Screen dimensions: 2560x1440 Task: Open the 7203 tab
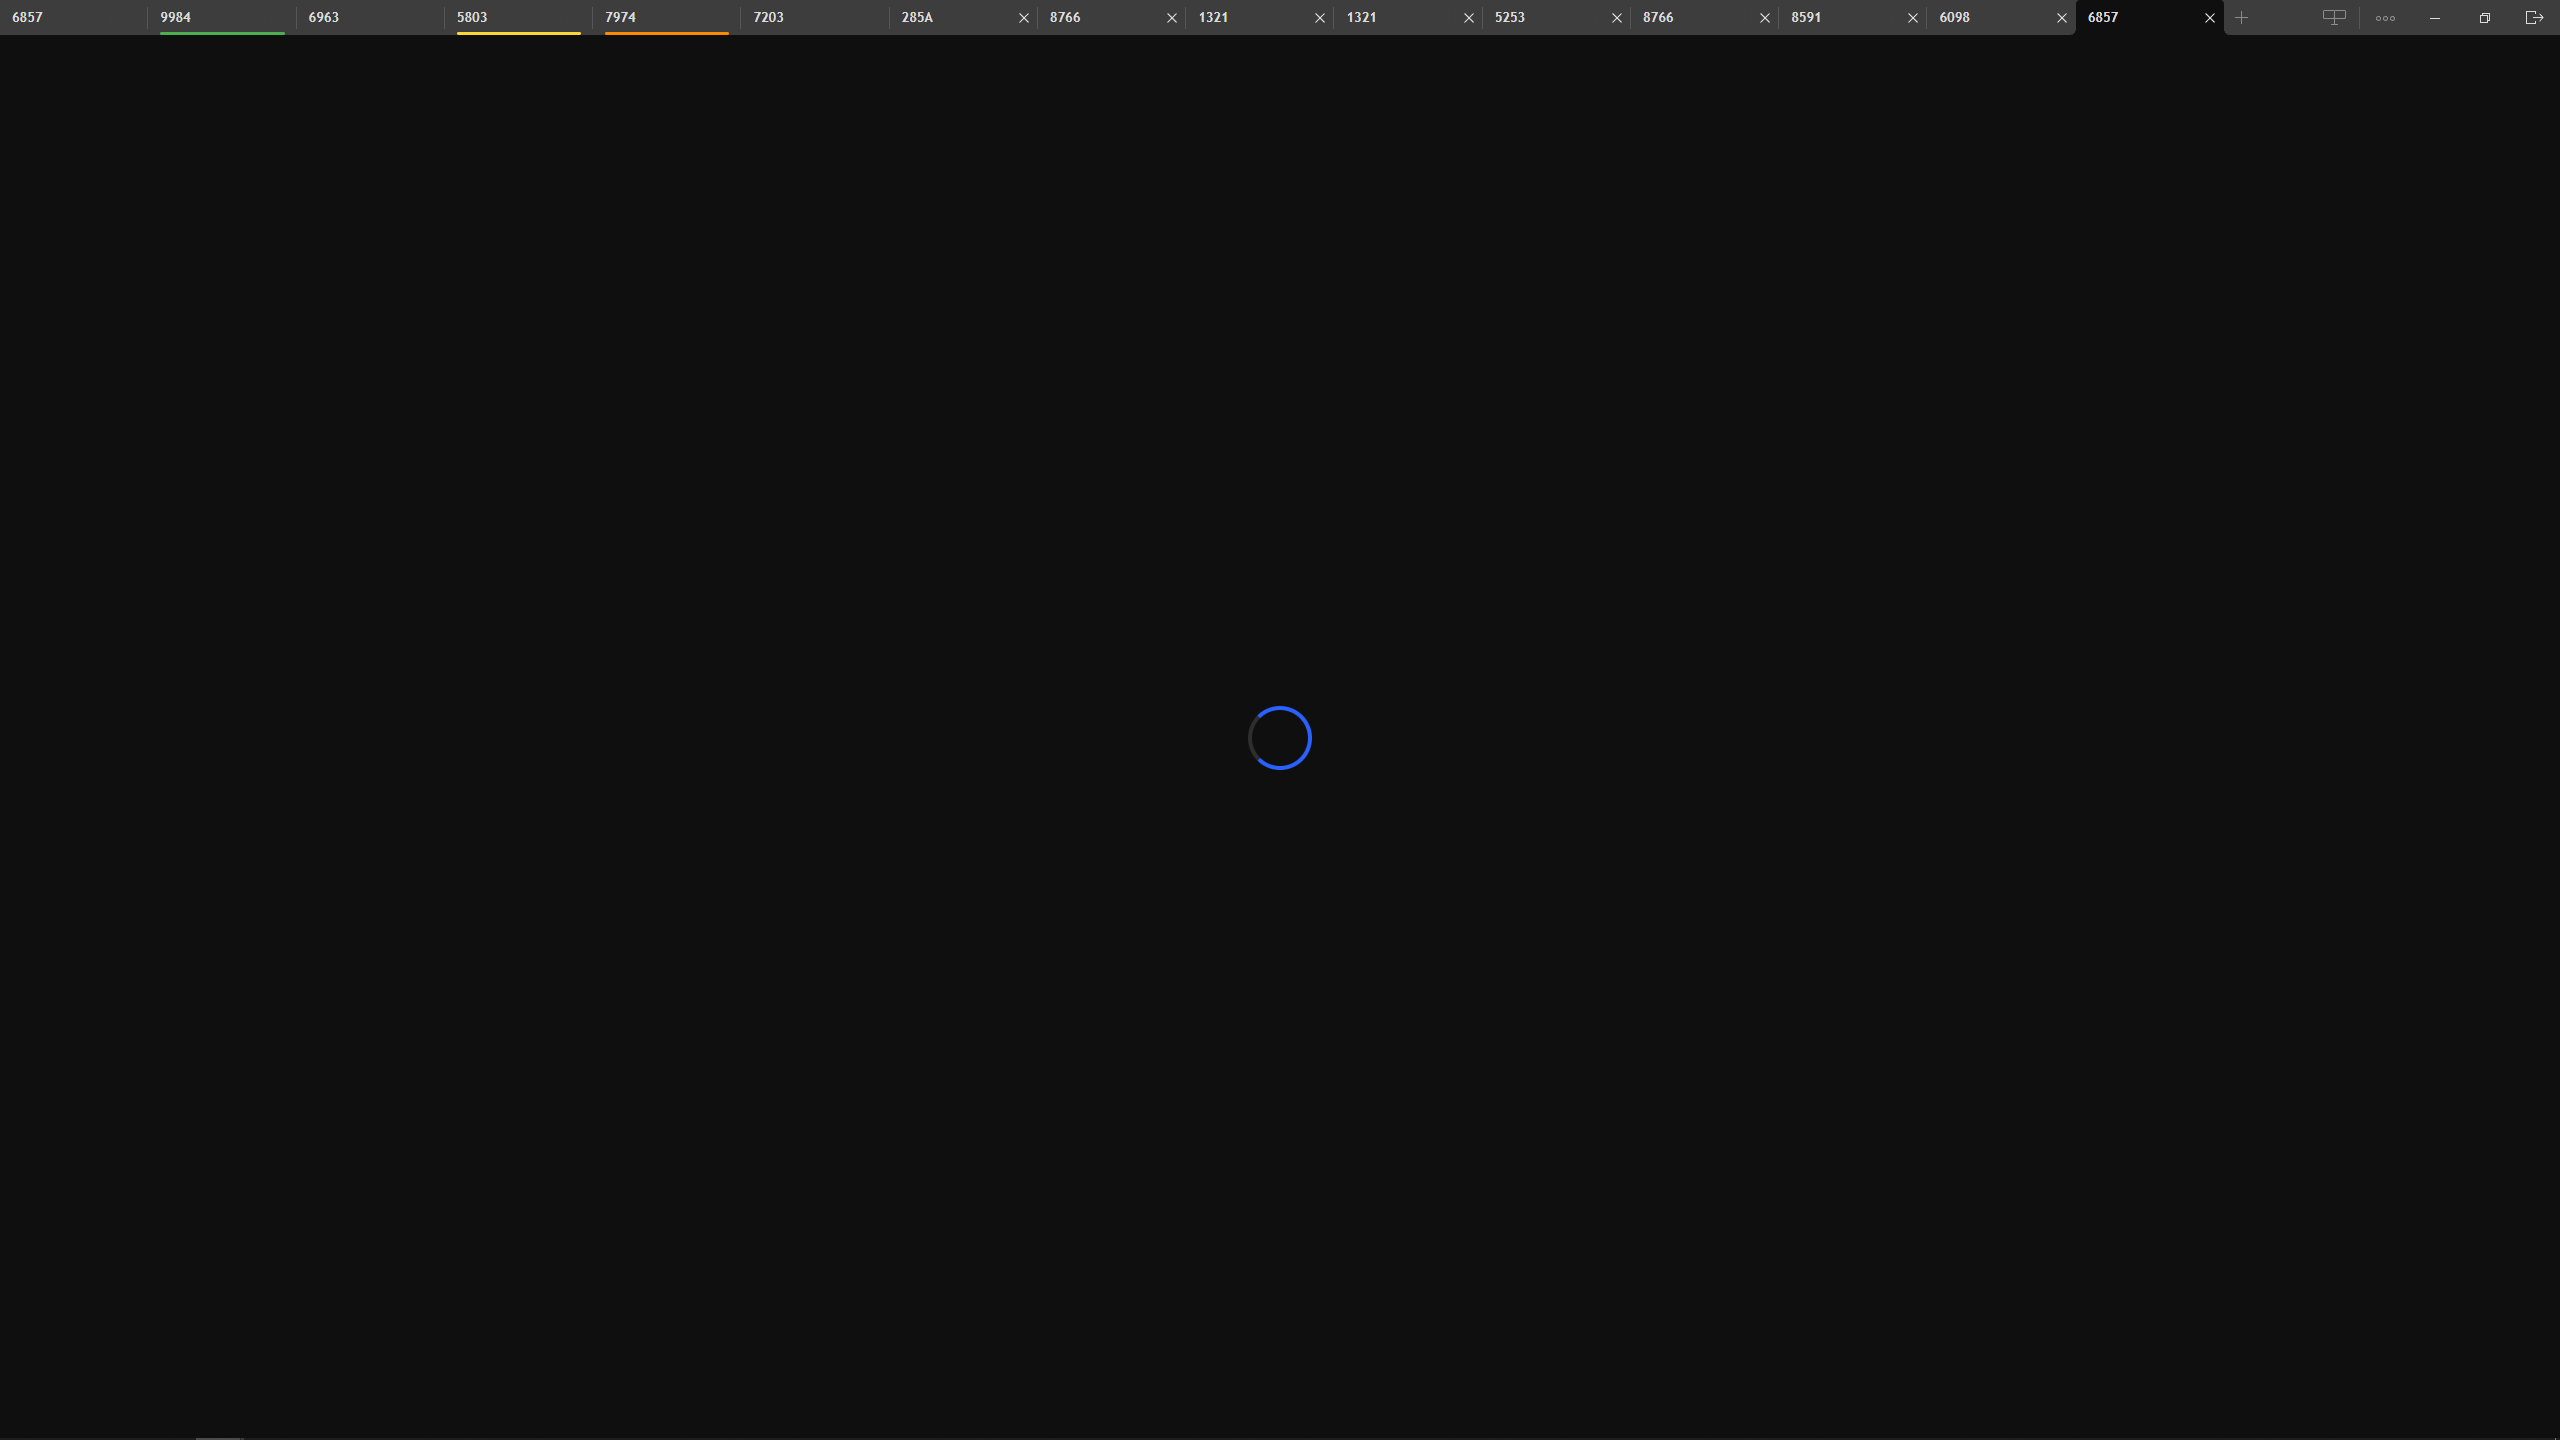click(x=814, y=17)
